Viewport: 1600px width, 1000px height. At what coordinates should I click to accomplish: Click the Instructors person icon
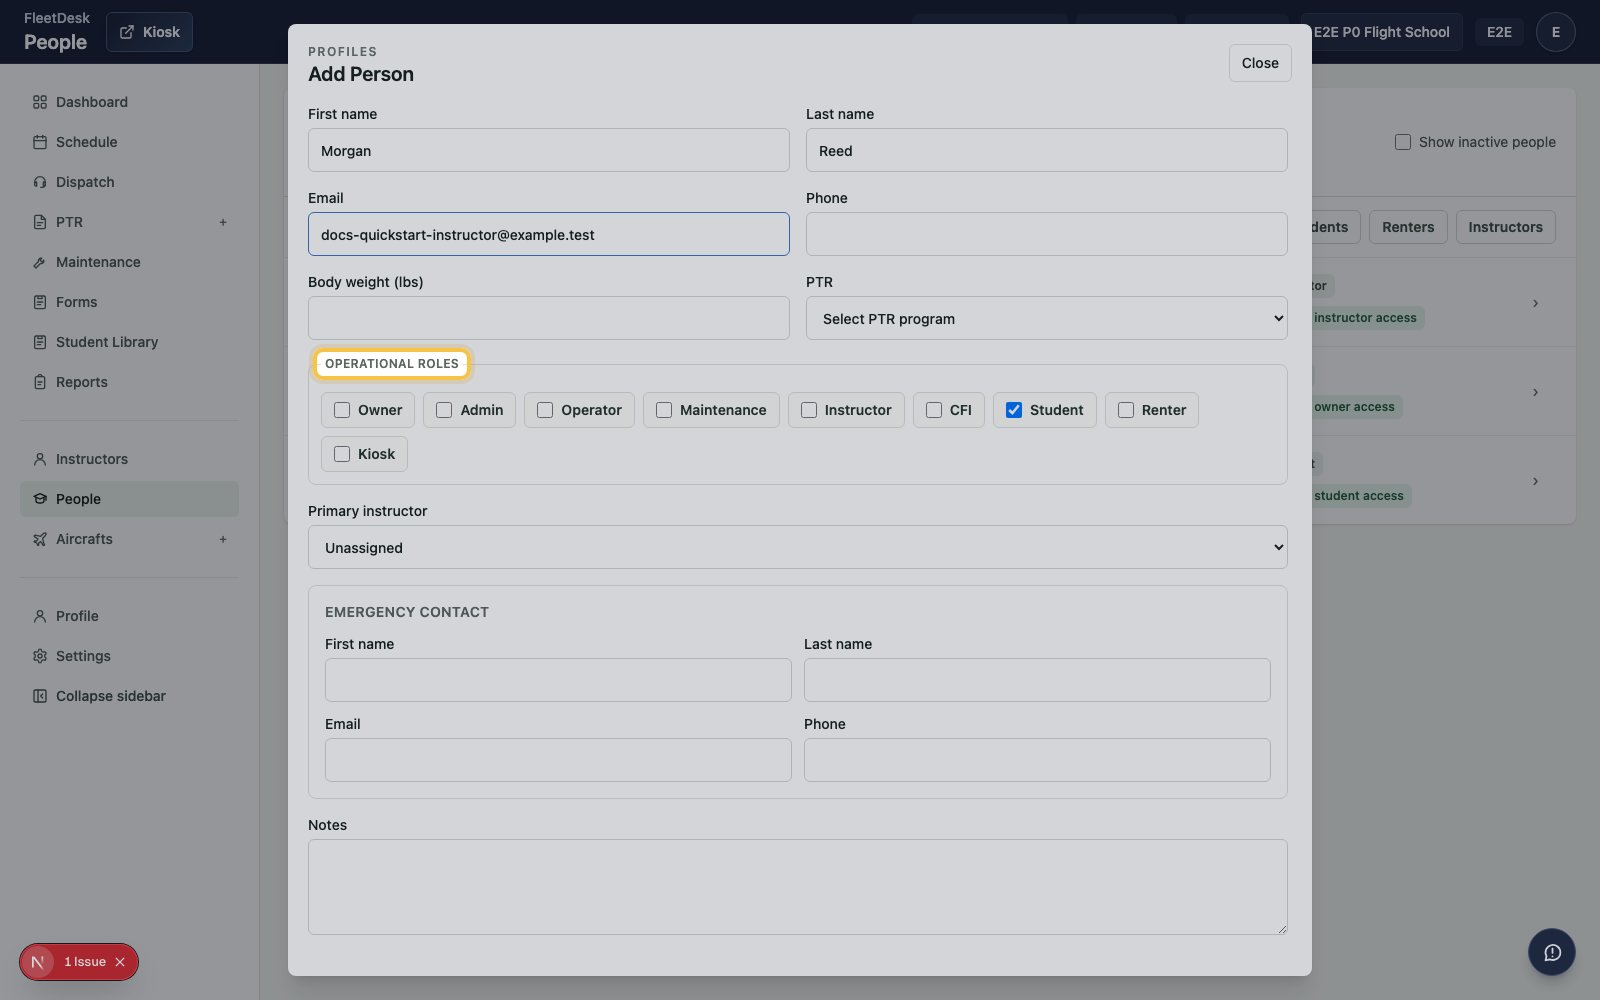(40, 459)
